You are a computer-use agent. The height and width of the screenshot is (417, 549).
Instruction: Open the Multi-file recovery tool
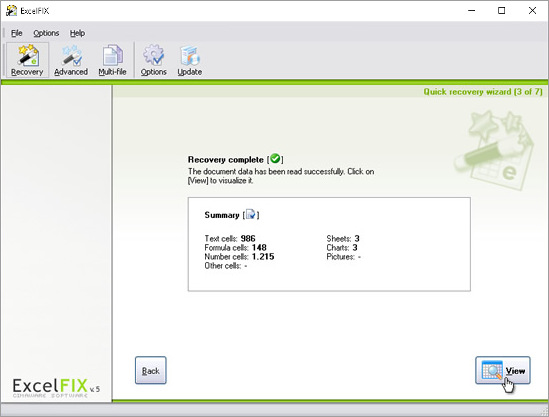point(112,60)
